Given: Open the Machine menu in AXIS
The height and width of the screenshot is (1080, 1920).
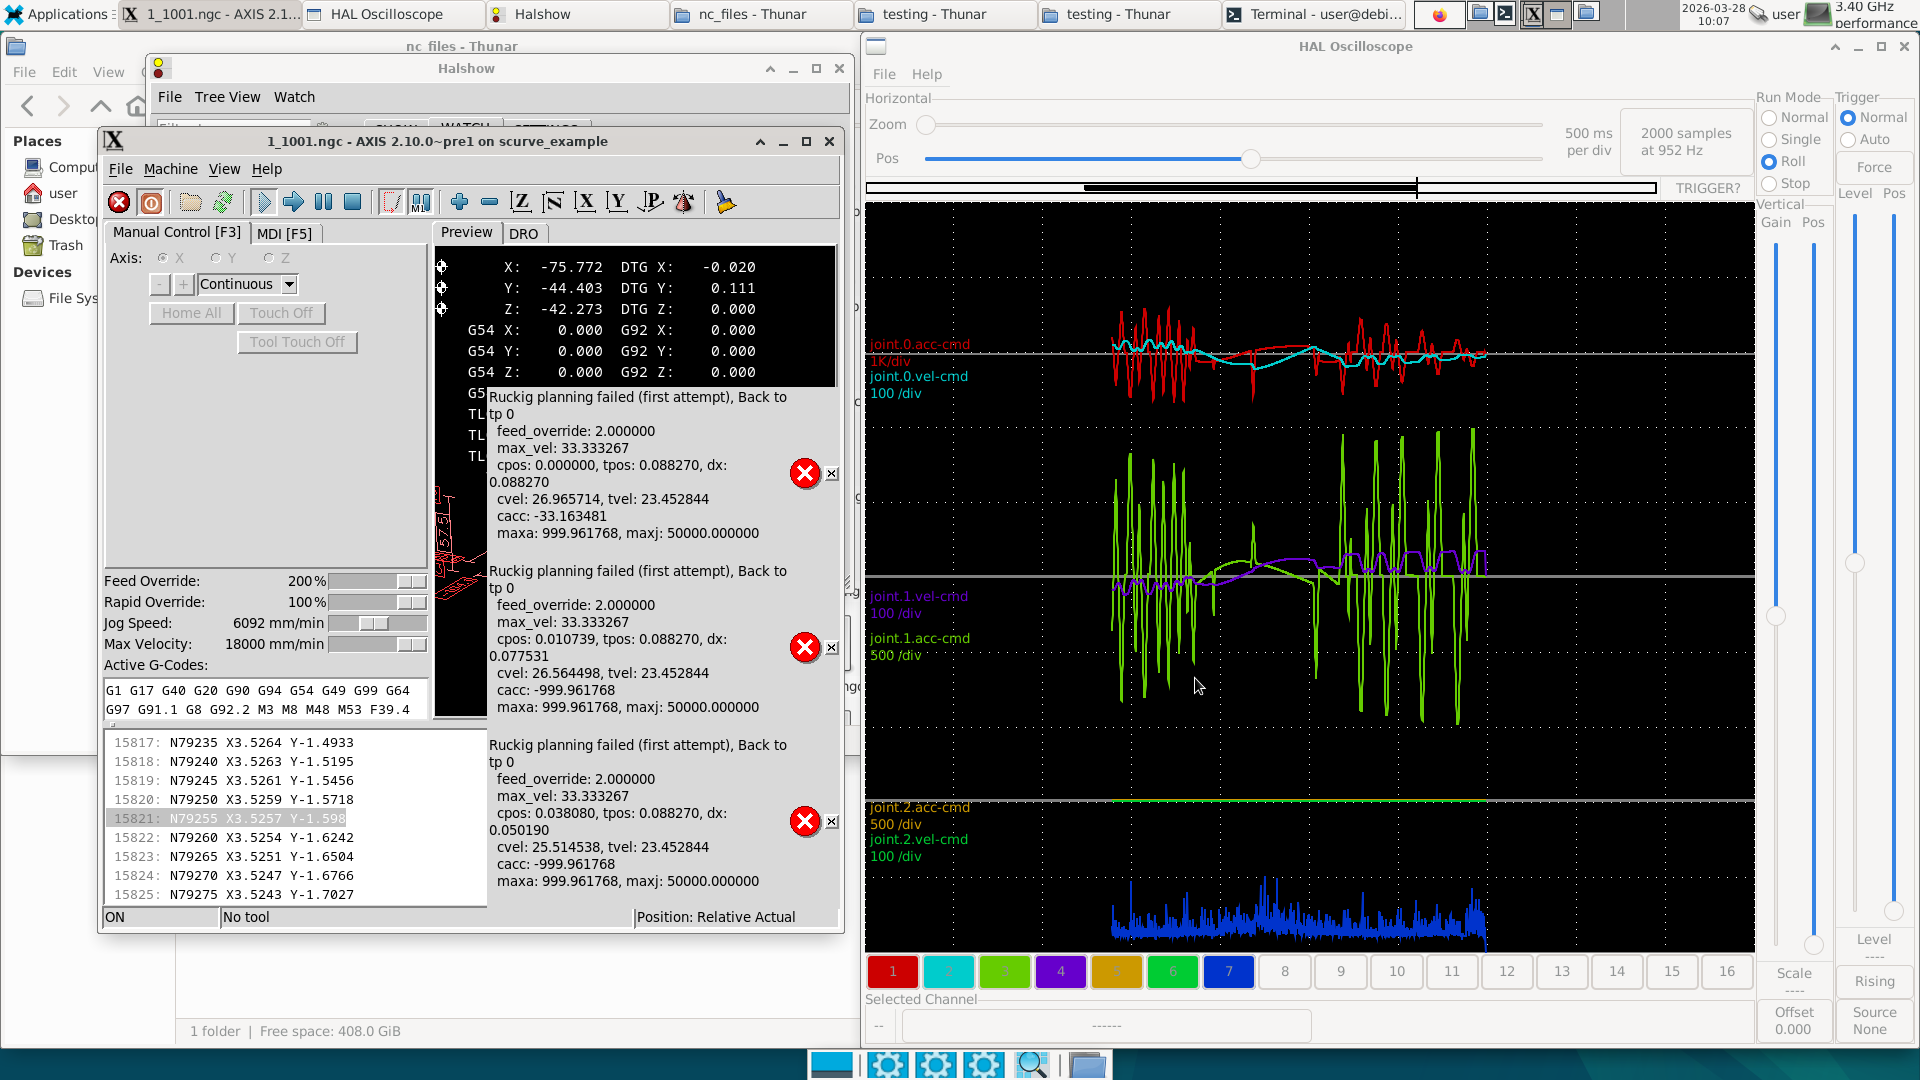Looking at the screenshot, I should (170, 169).
